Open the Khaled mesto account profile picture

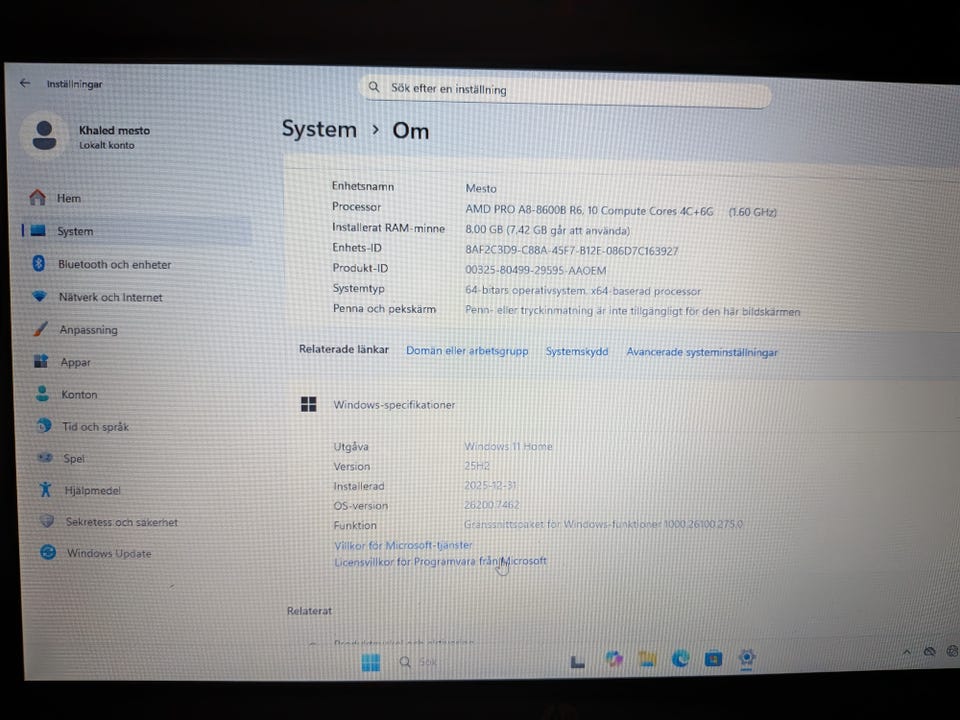(x=43, y=135)
